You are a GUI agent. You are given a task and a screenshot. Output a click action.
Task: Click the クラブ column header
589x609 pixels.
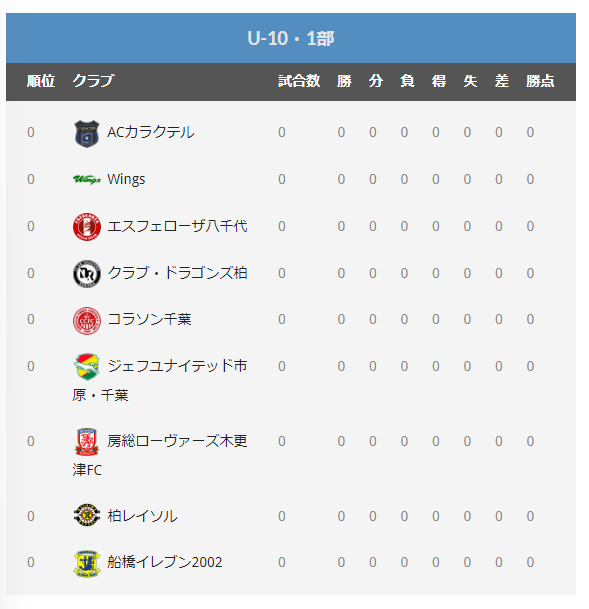pyautogui.click(x=94, y=81)
